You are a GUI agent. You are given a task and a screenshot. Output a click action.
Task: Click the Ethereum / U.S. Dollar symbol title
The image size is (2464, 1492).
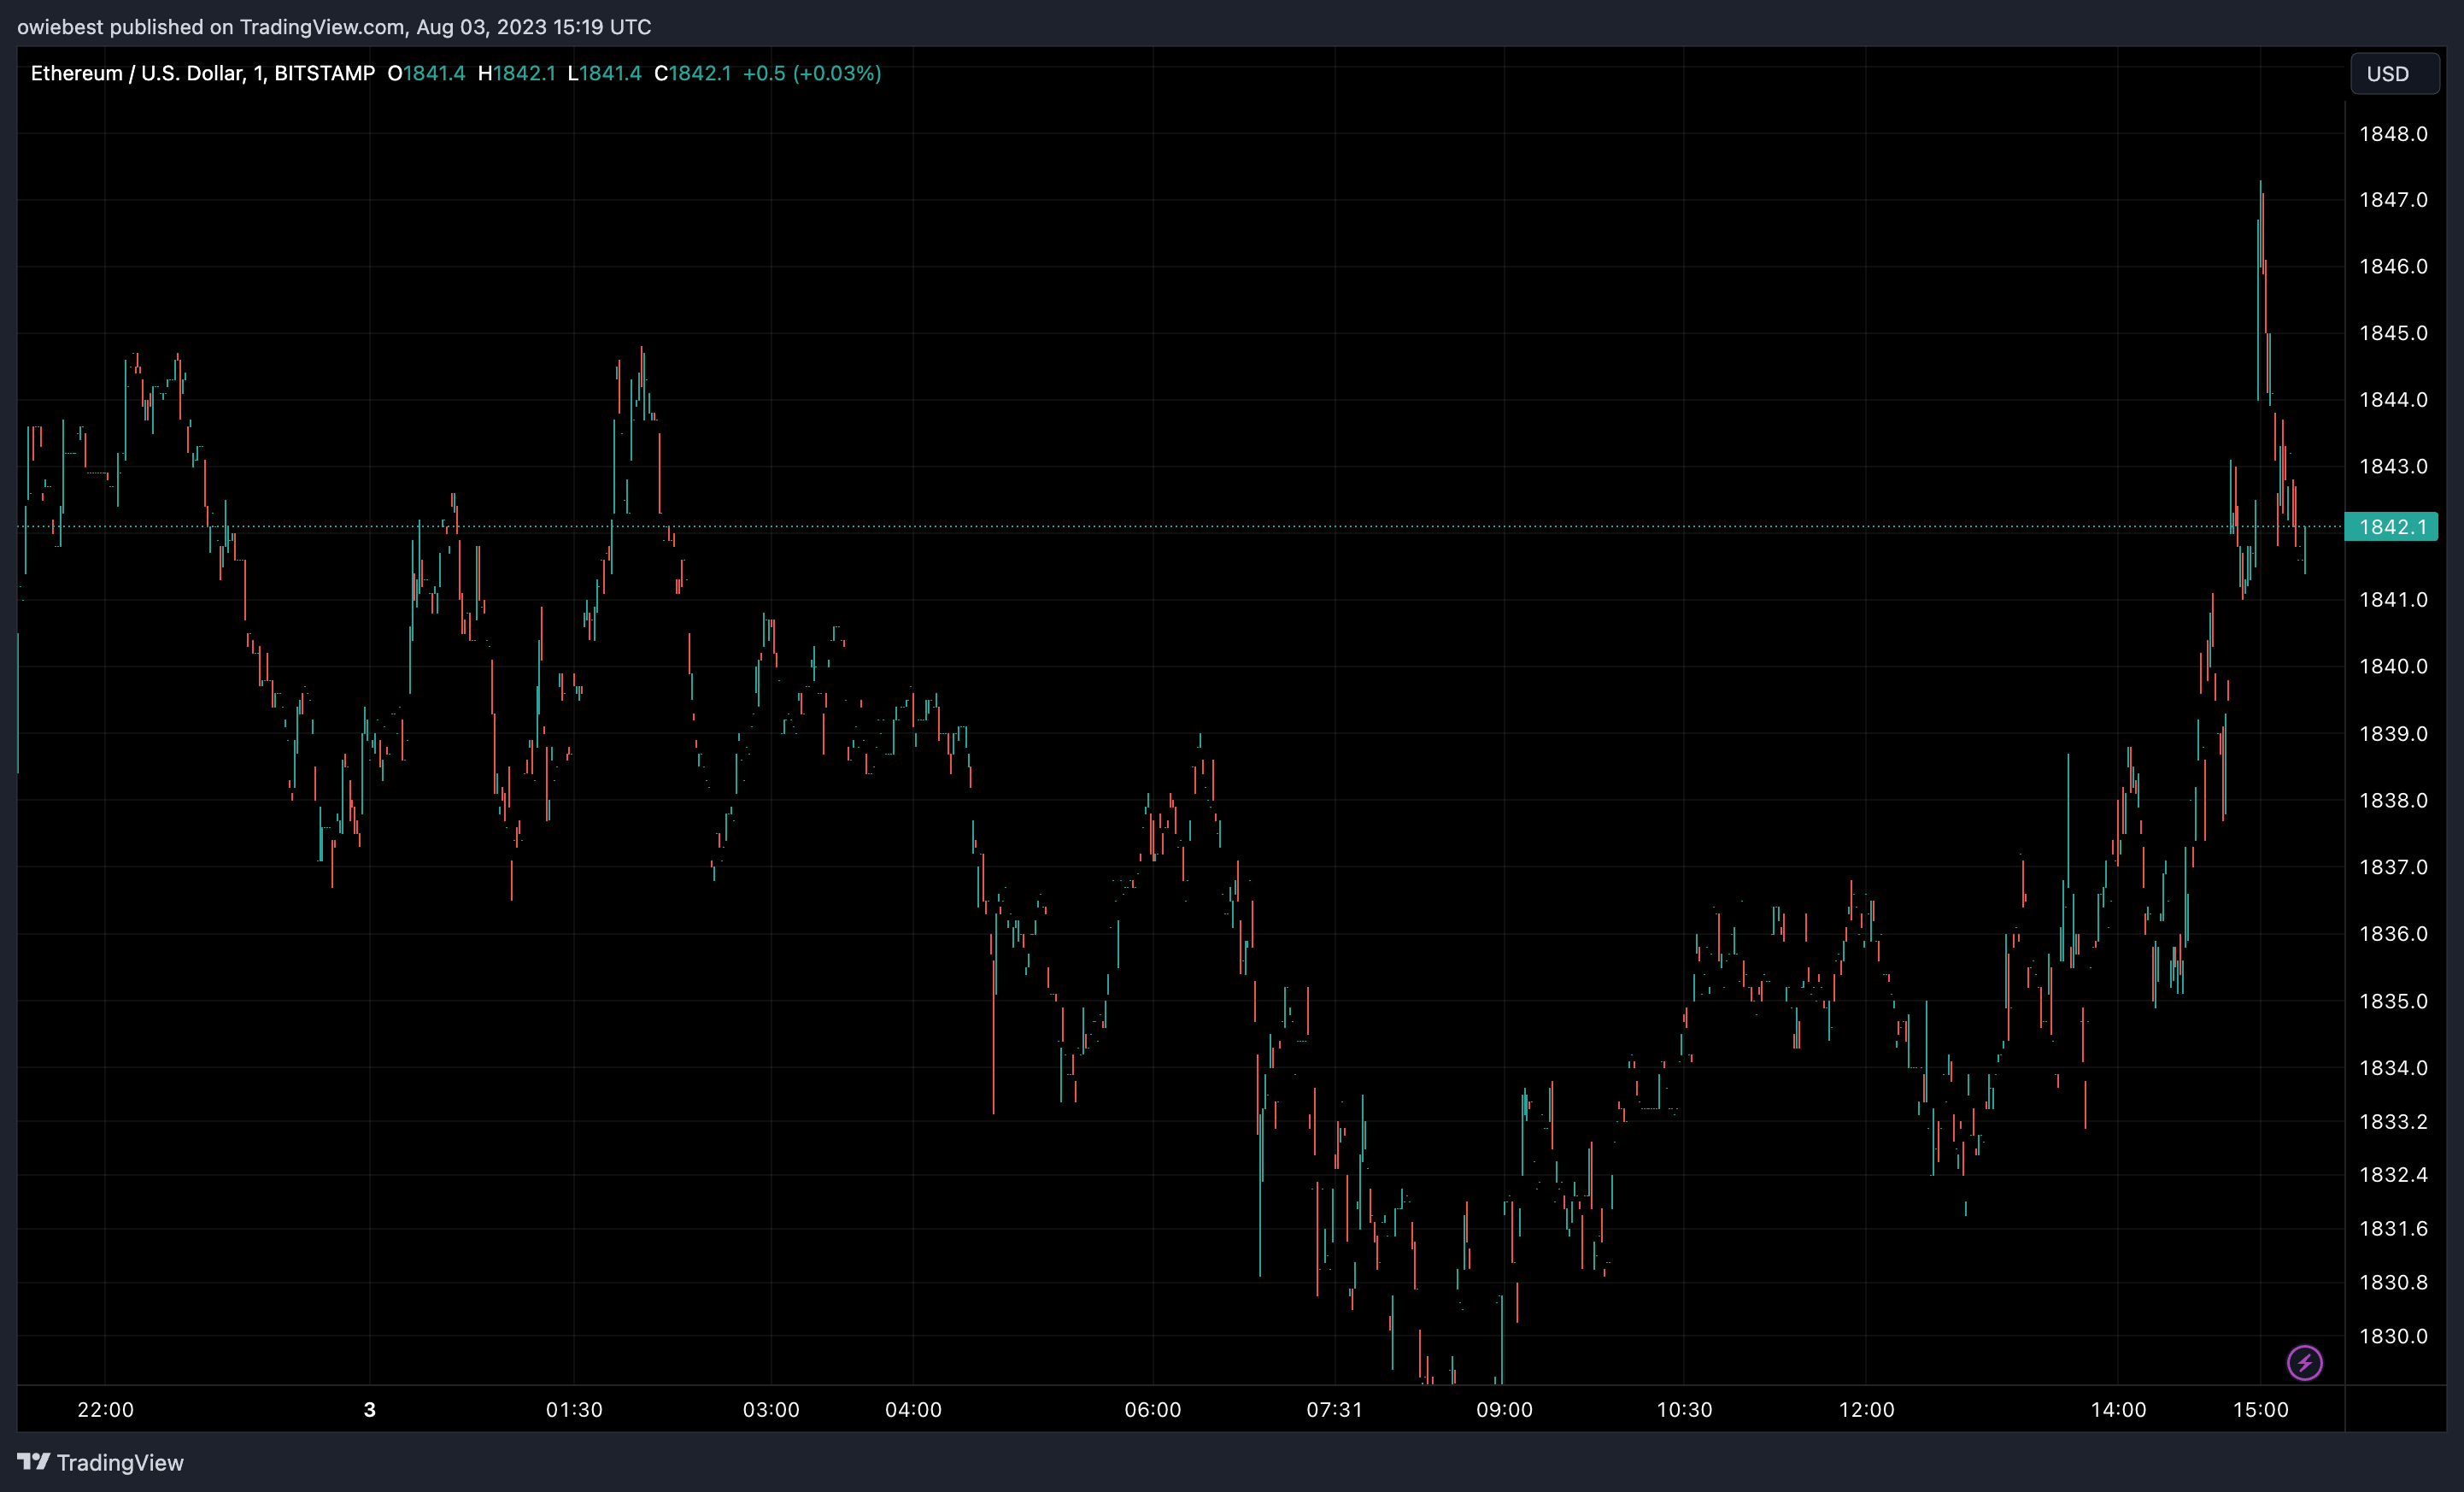coord(203,73)
